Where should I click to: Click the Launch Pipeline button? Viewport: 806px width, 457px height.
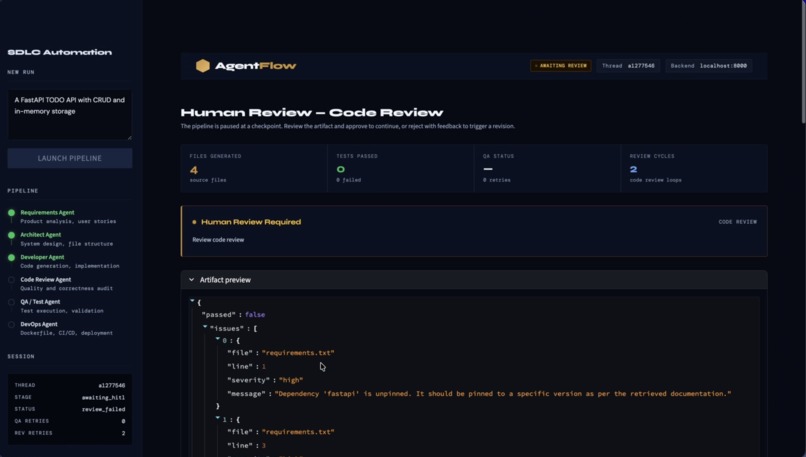click(69, 158)
